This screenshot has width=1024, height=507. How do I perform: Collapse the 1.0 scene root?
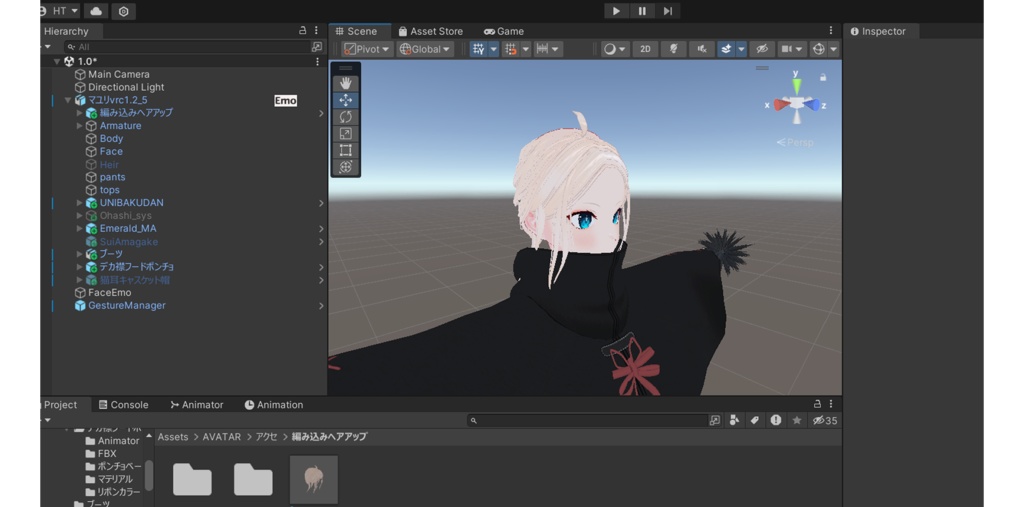tap(57, 61)
